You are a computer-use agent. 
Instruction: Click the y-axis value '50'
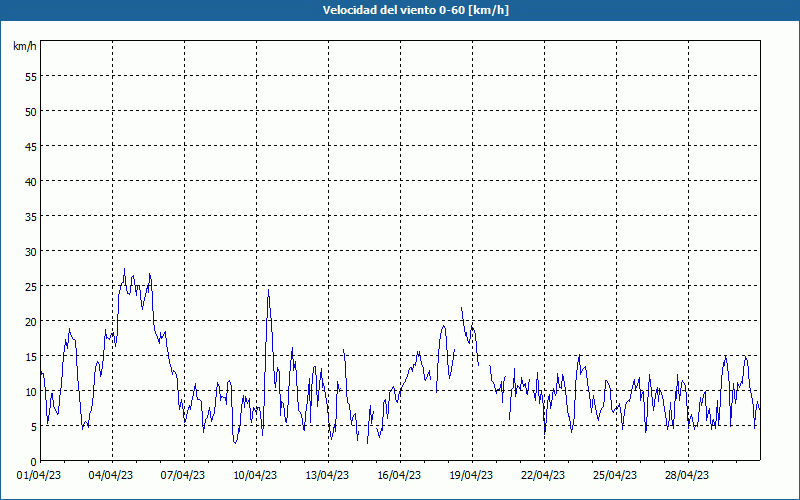31,112
